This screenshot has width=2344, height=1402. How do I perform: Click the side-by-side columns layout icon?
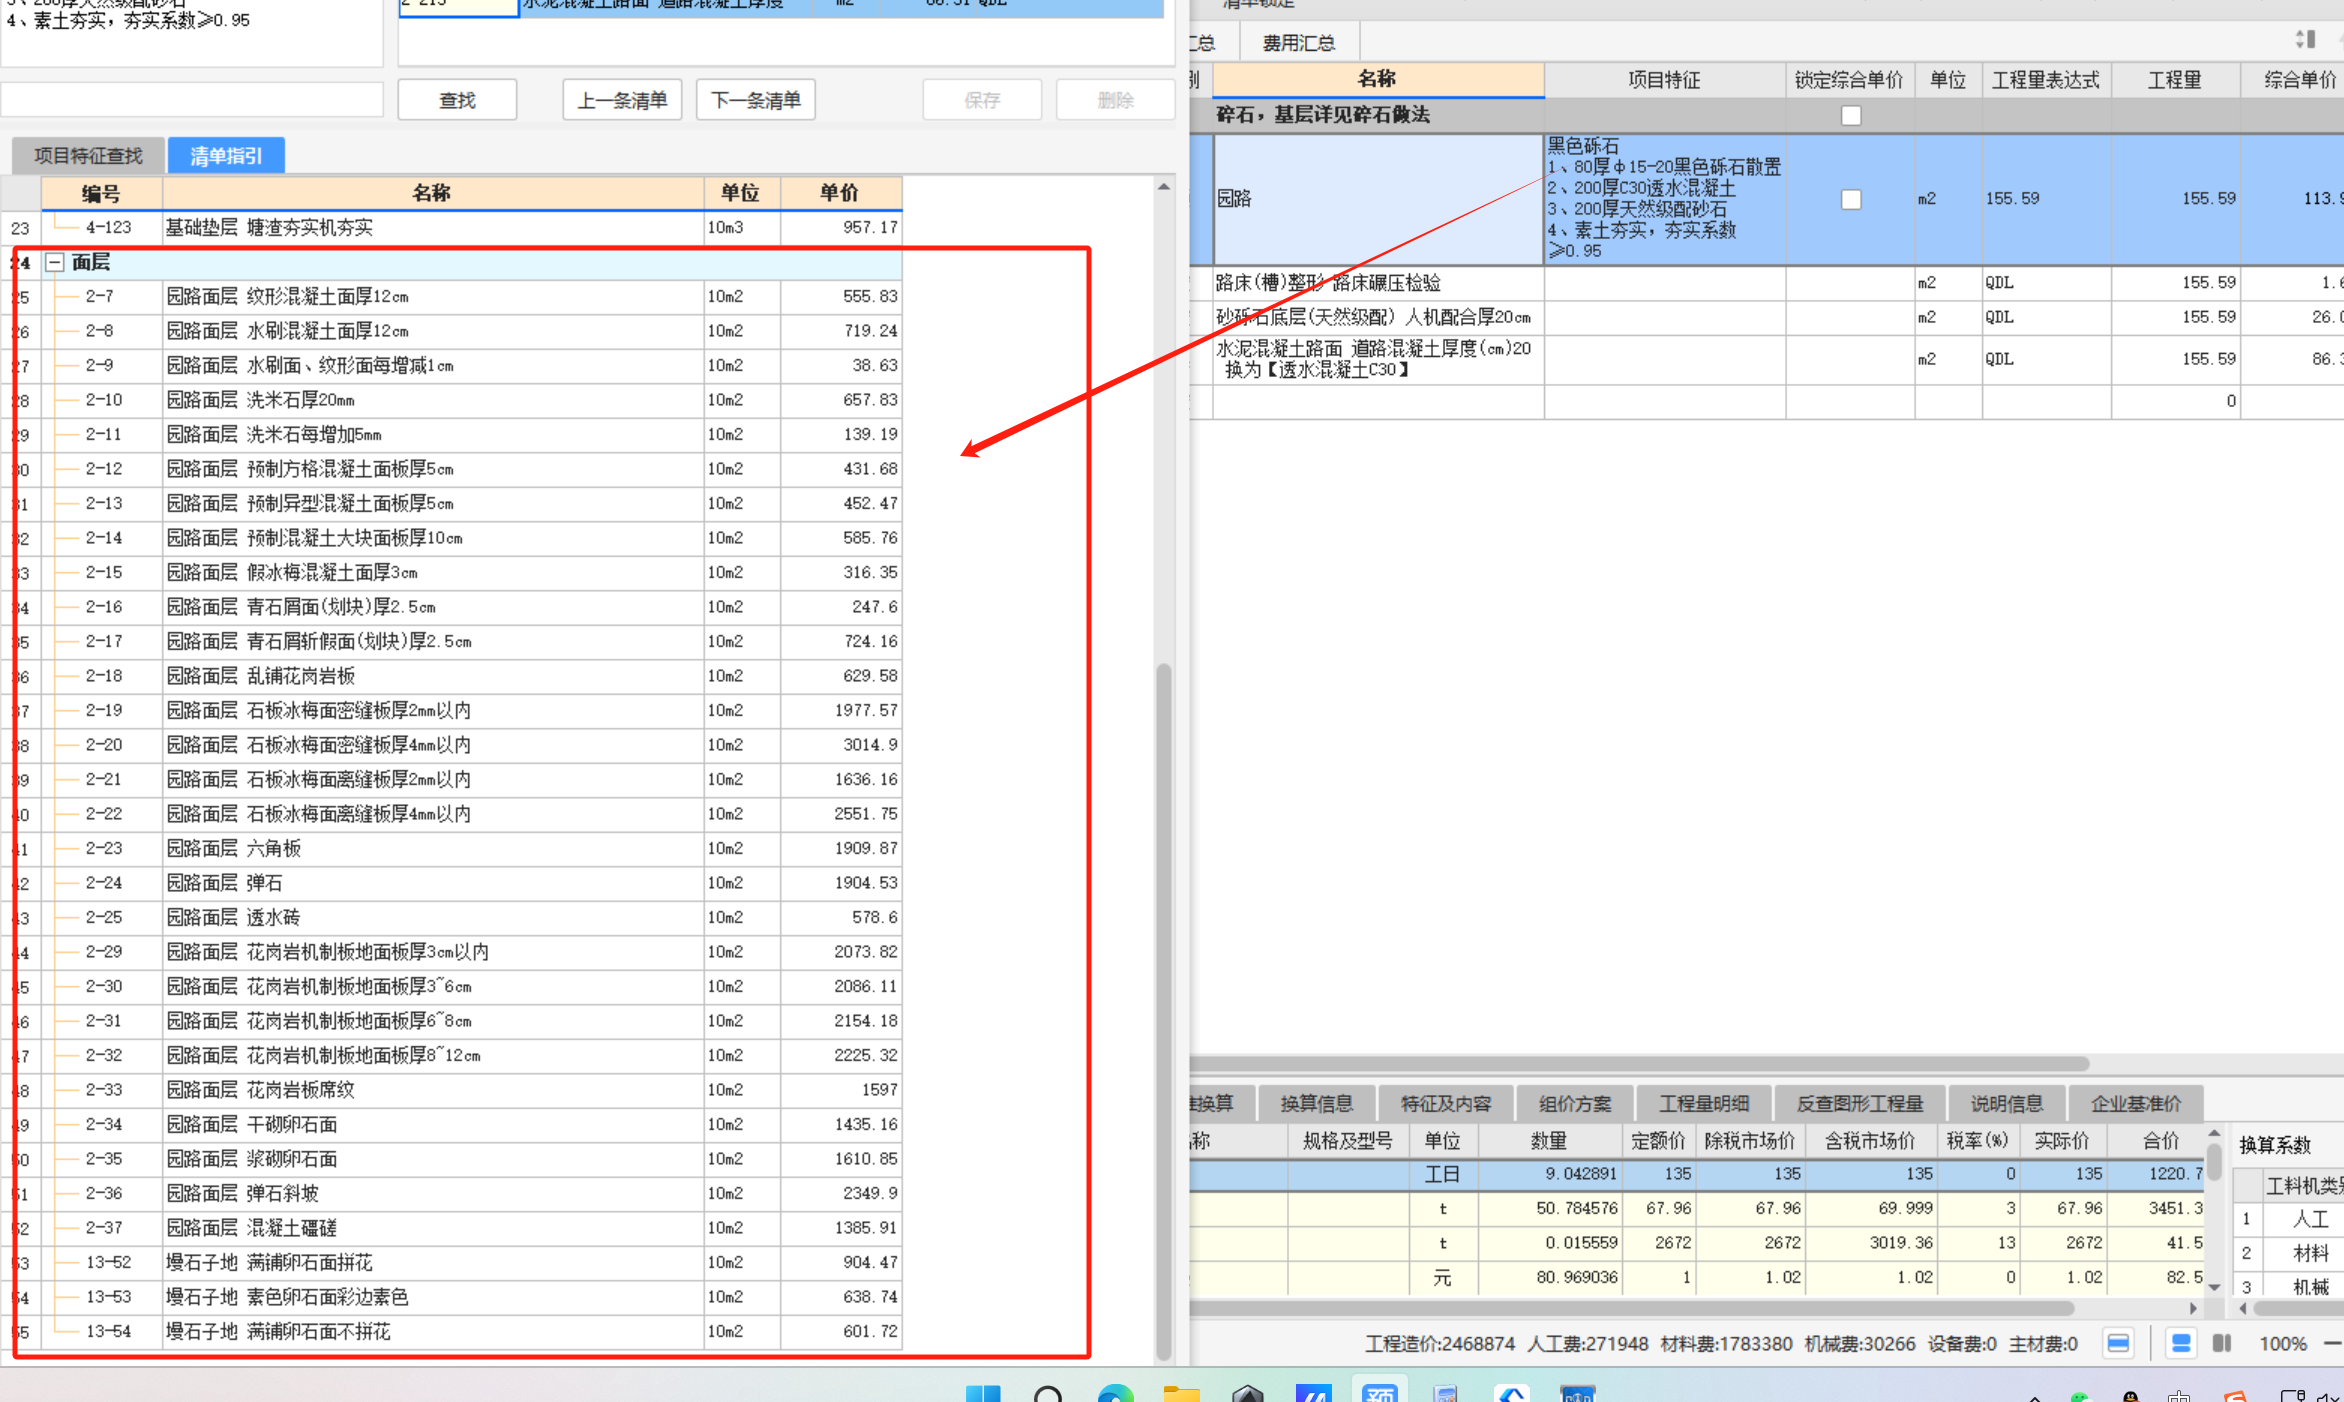pos(2222,1343)
